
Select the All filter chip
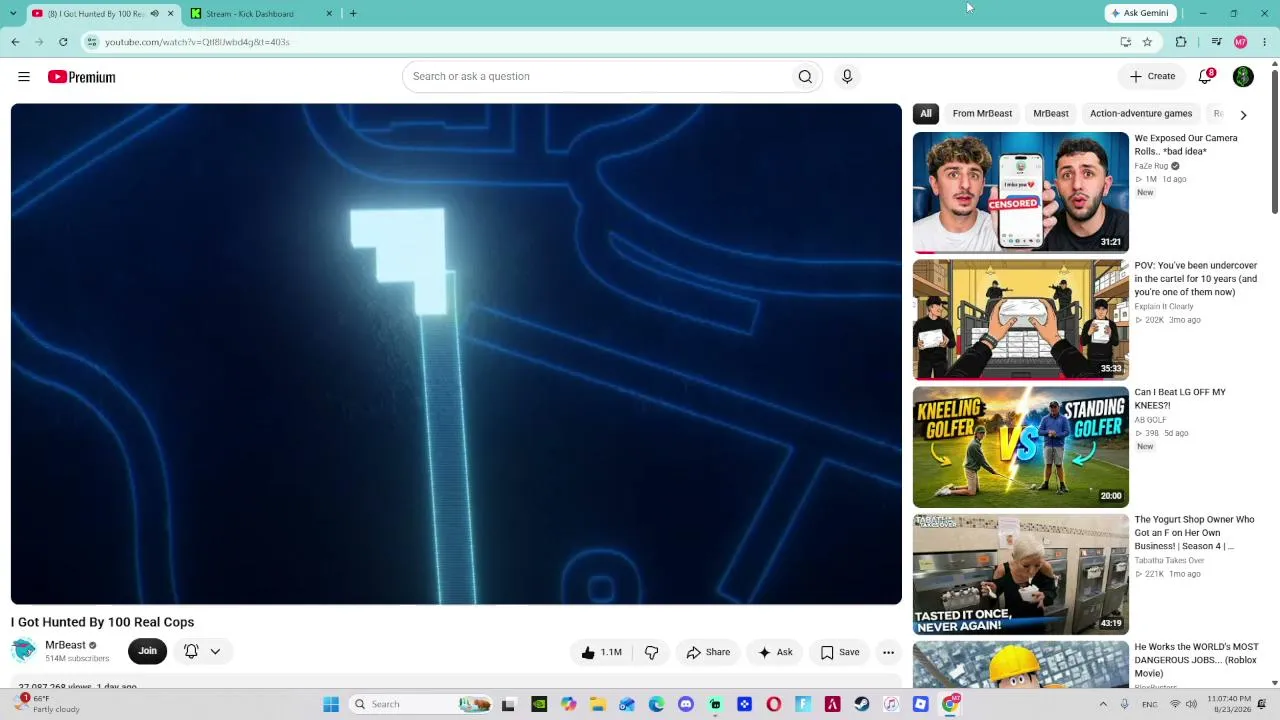926,114
